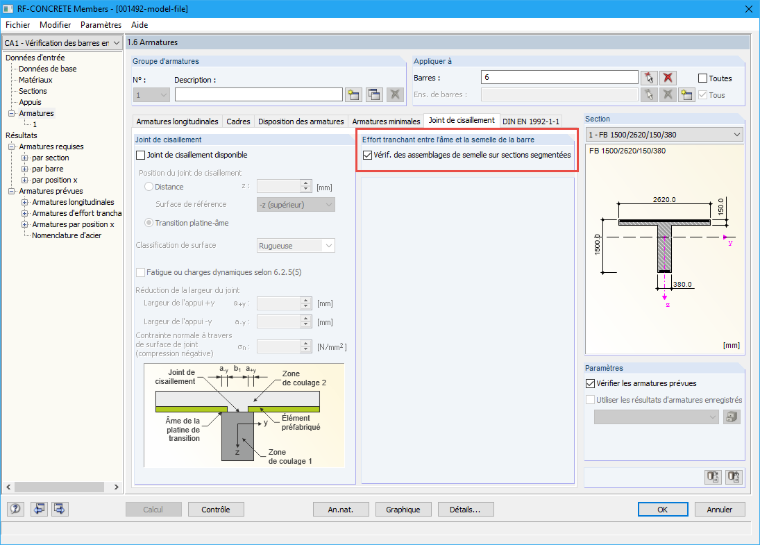Select Nomenclature d'acier in the tree
Viewport: 760px width, 545px height.
click(66, 236)
